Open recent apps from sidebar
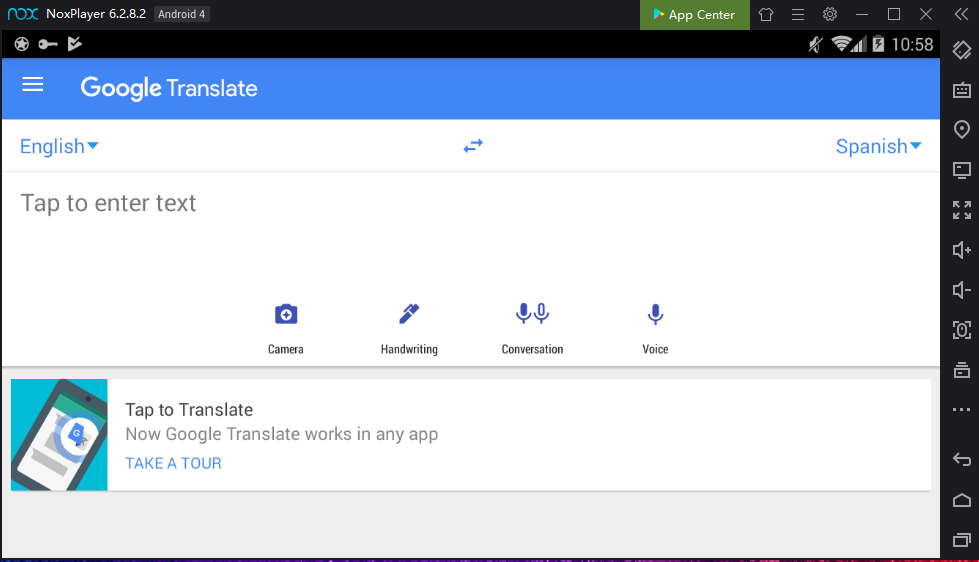 click(x=962, y=540)
